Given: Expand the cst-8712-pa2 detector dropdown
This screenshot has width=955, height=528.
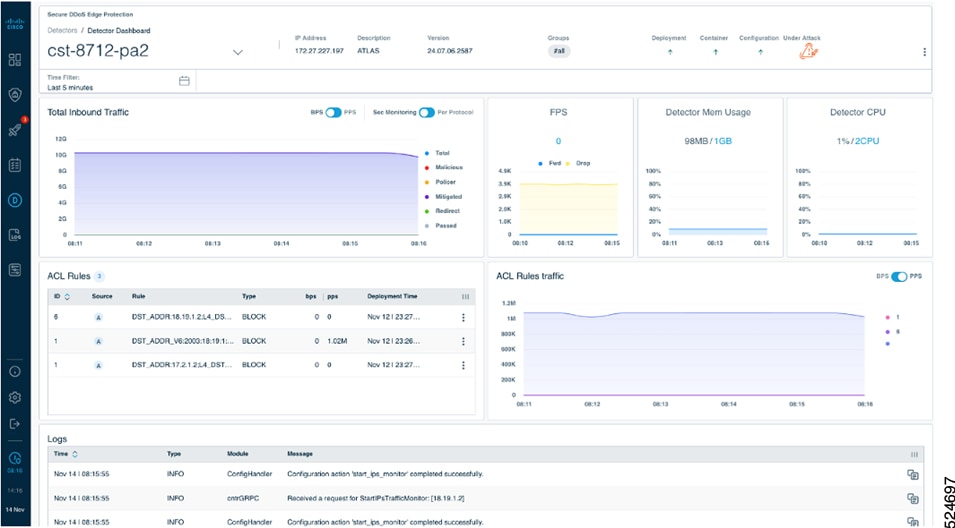Looking at the screenshot, I should tap(238, 52).
